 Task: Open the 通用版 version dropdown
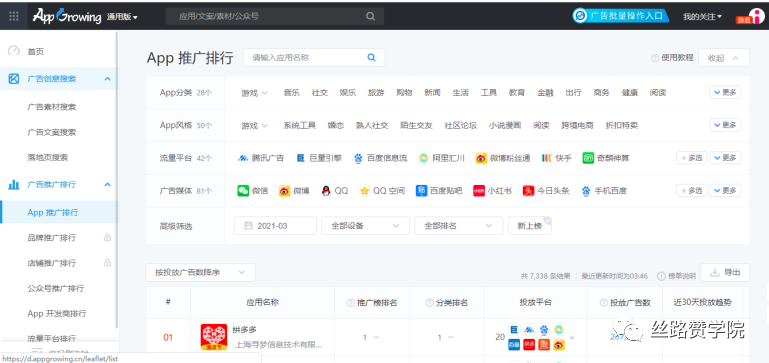pyautogui.click(x=122, y=17)
